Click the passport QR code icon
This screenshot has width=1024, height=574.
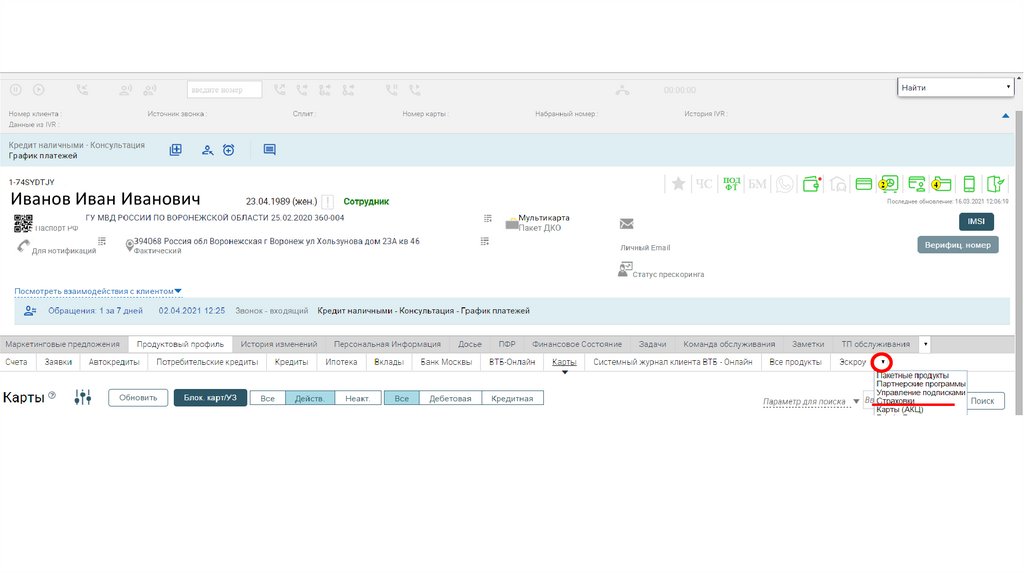[x=23, y=223]
